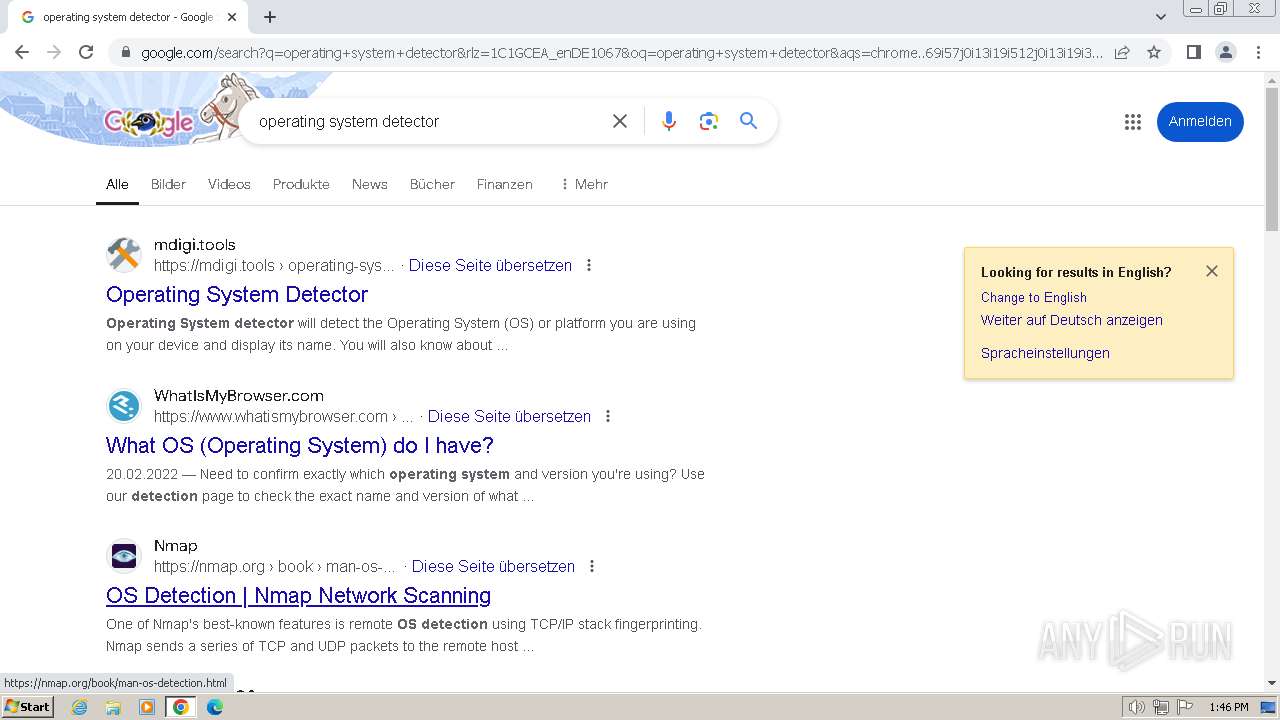Submit search with the magnifier icon
Image resolution: width=1280 pixels, height=720 pixels.
pos(748,121)
